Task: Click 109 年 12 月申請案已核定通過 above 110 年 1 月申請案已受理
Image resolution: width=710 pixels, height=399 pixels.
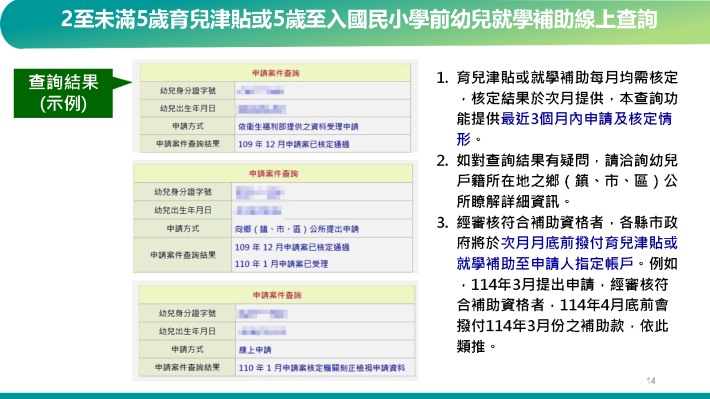Action: pos(292,247)
